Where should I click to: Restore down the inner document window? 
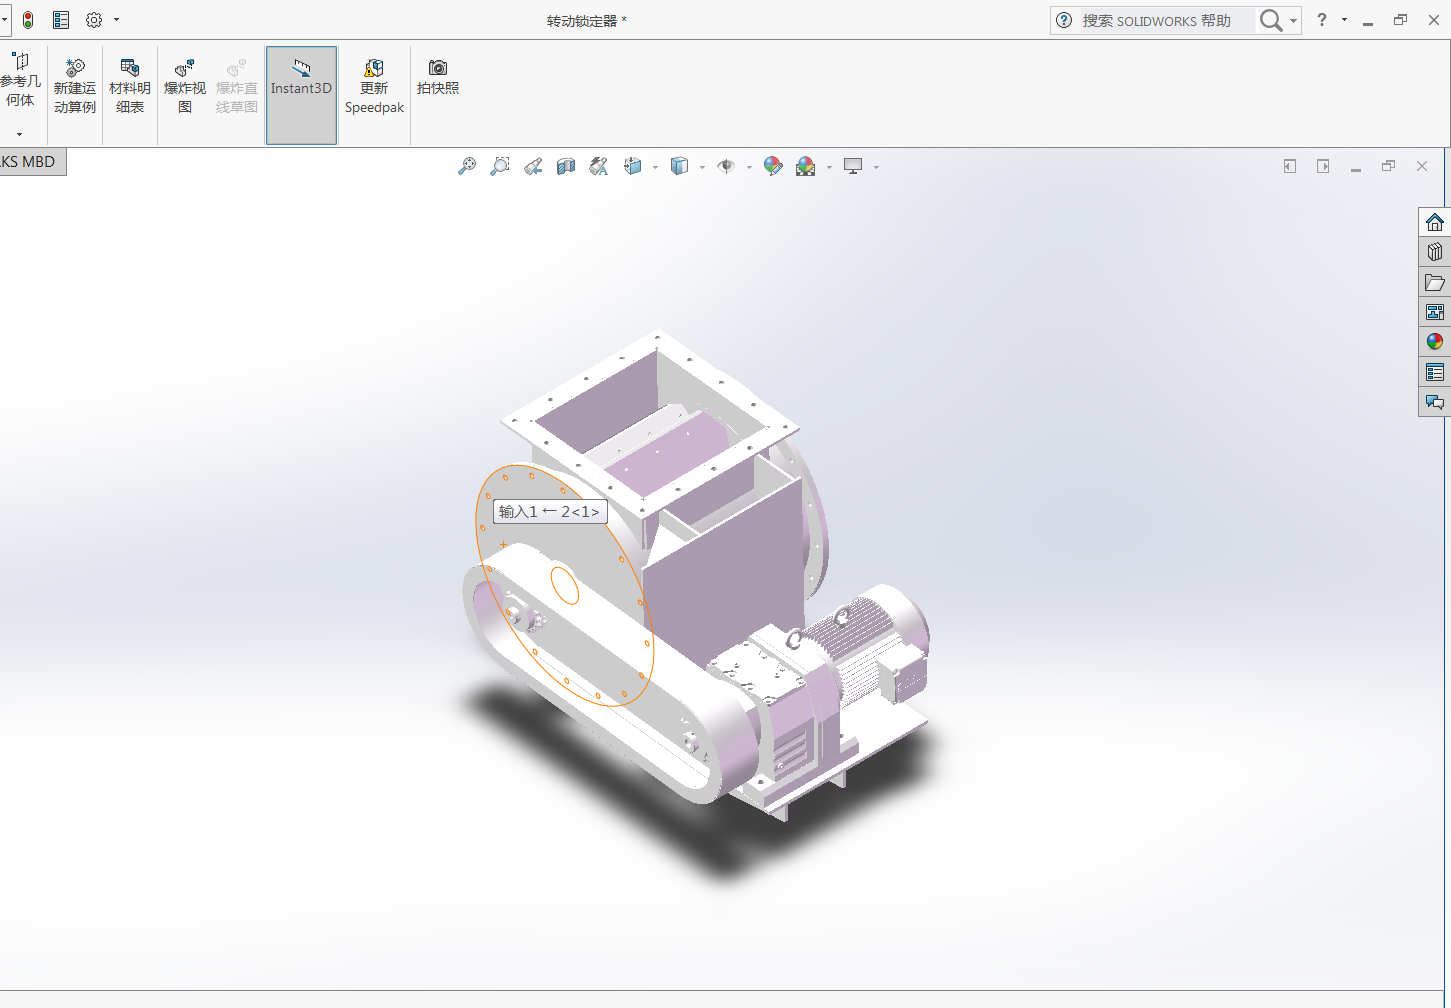click(x=1388, y=166)
